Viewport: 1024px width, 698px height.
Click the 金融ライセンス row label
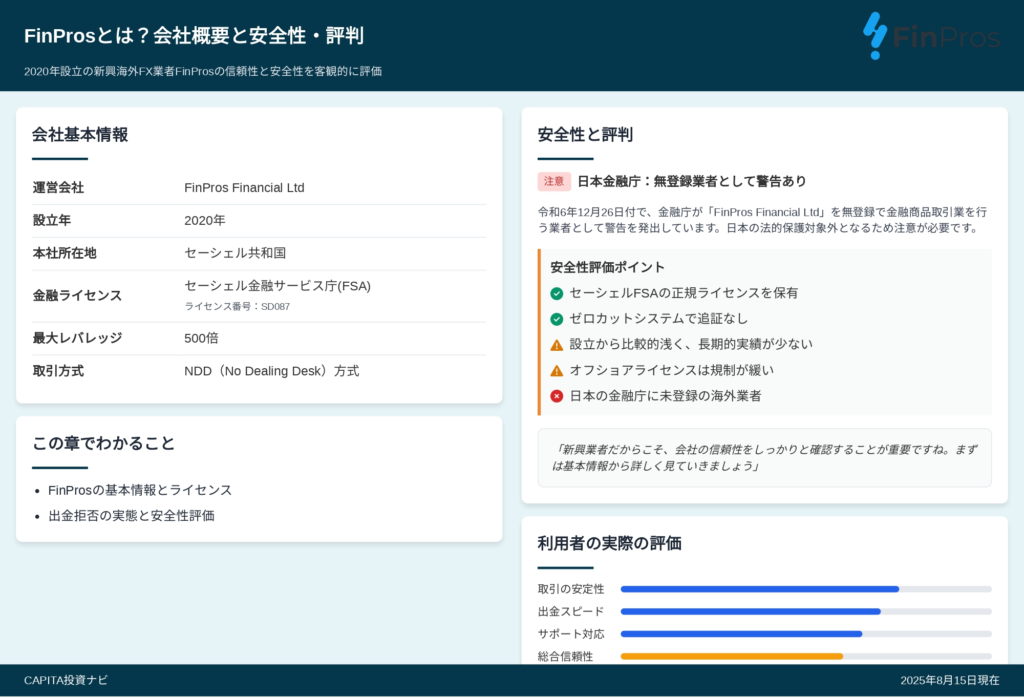click(77, 295)
